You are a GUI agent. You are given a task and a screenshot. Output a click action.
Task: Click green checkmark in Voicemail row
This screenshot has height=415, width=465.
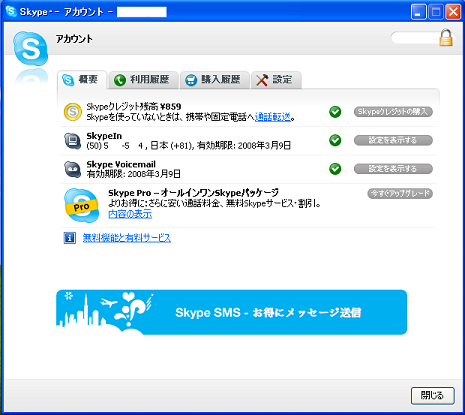[335, 169]
